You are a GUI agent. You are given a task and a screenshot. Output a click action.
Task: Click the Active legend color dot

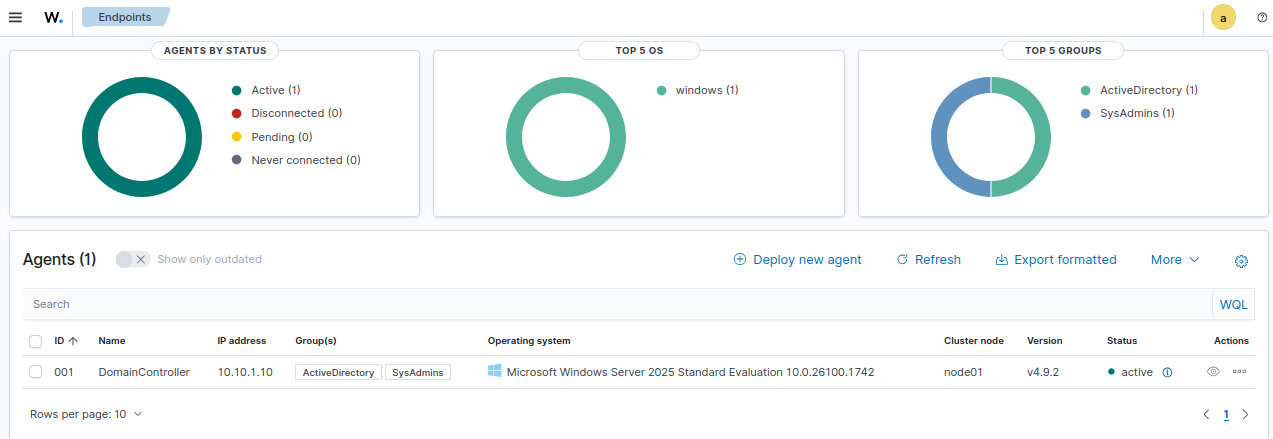(x=237, y=90)
